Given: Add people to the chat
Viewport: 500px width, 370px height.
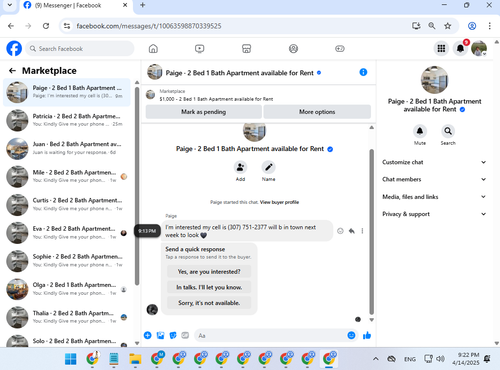Looking at the screenshot, I should pyautogui.click(x=240, y=167).
